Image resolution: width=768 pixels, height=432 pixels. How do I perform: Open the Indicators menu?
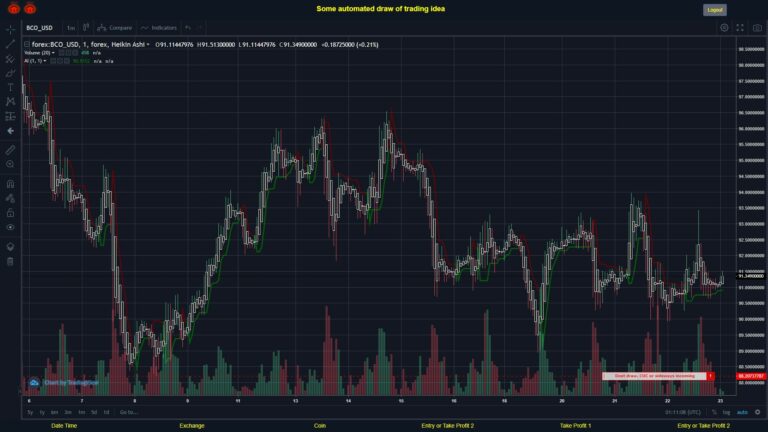(159, 28)
